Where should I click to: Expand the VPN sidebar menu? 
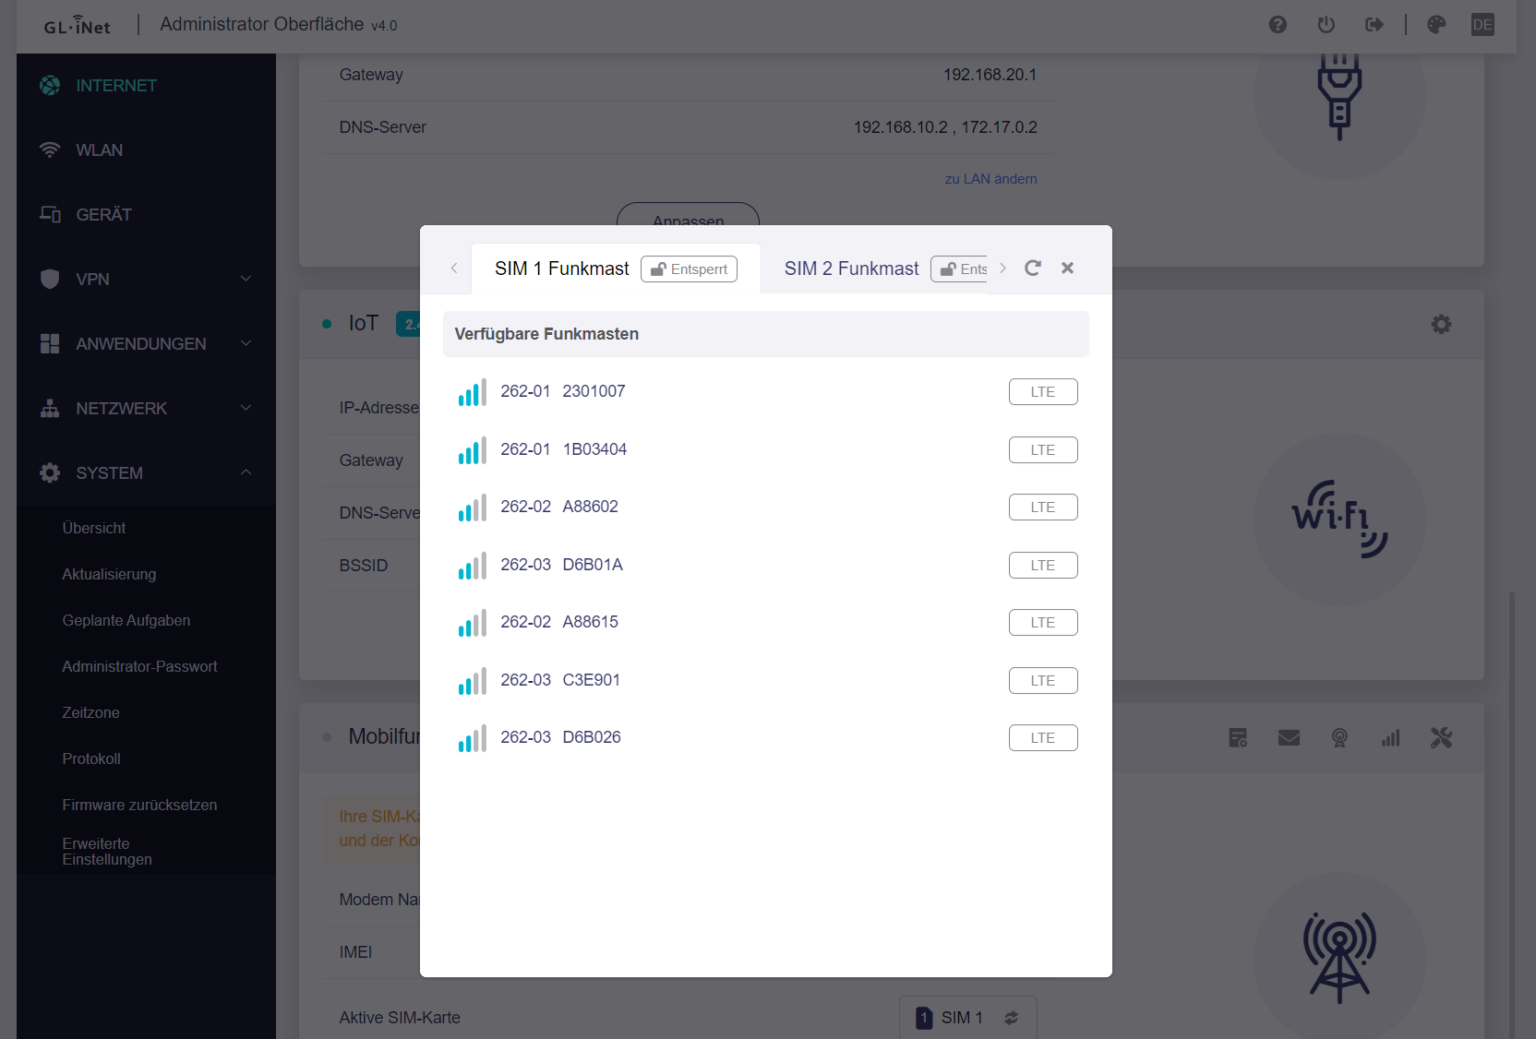tap(146, 279)
